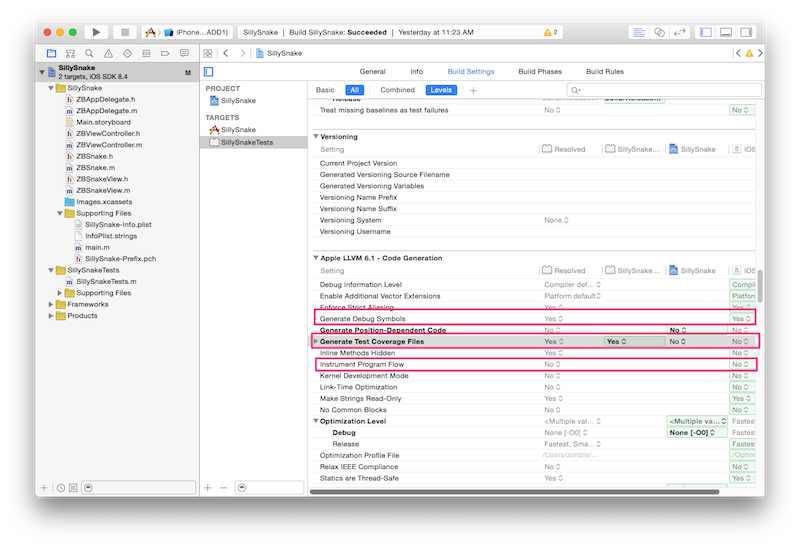800x547 pixels.
Task: Collapse the SillySnakeTests folder group
Action: [x=49, y=270]
